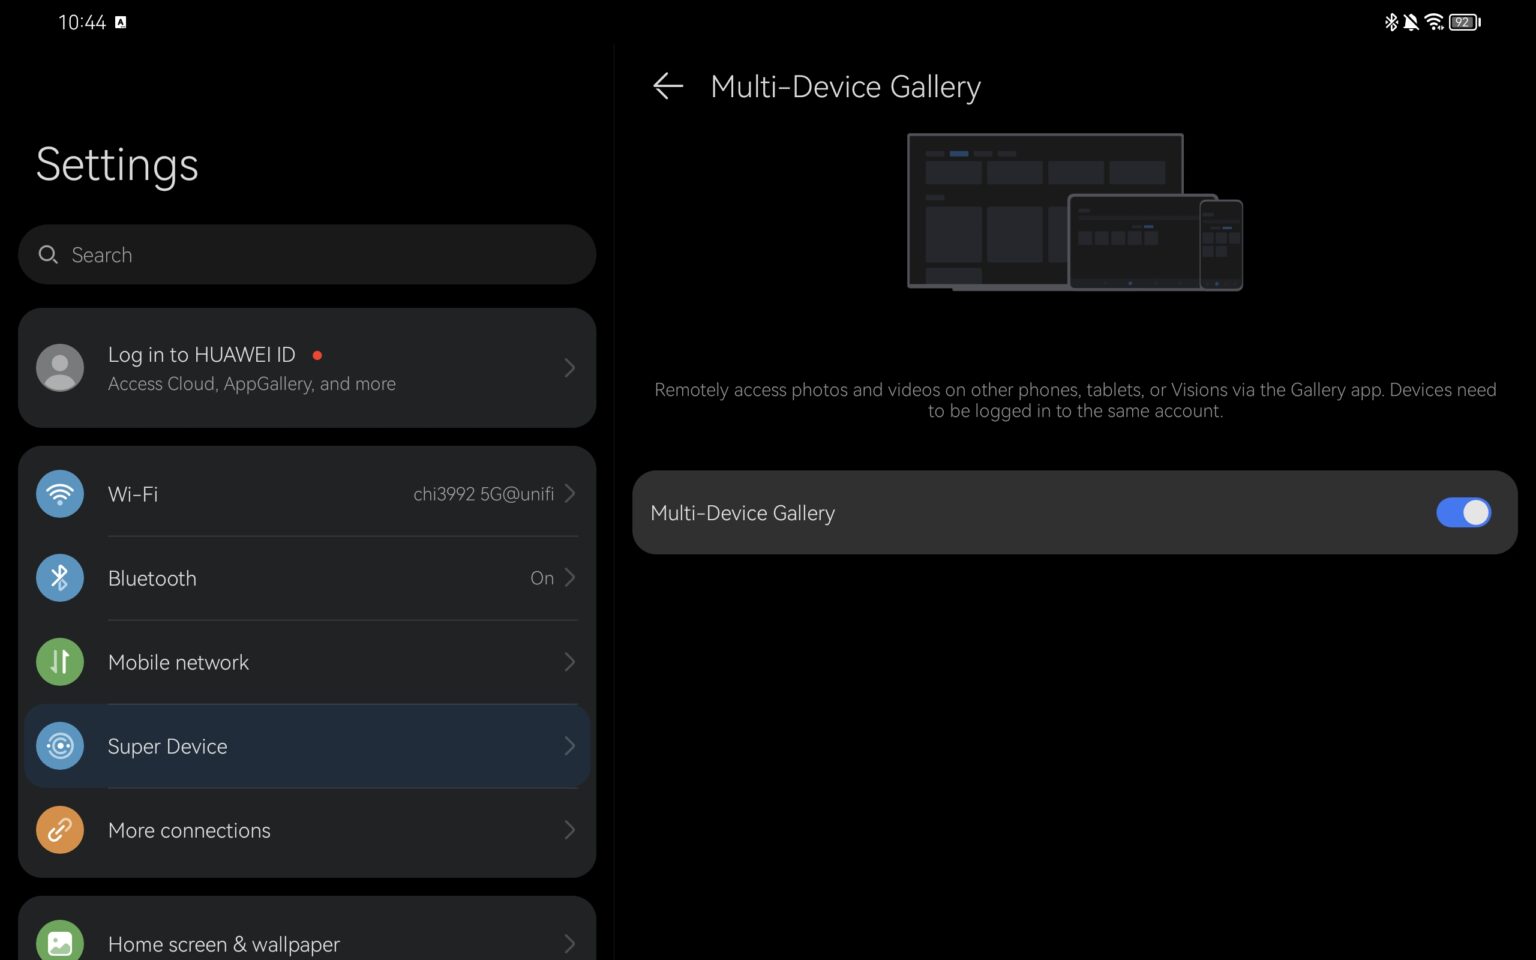Go back with the arrow icon
This screenshot has height=960, width=1536.
[668, 86]
